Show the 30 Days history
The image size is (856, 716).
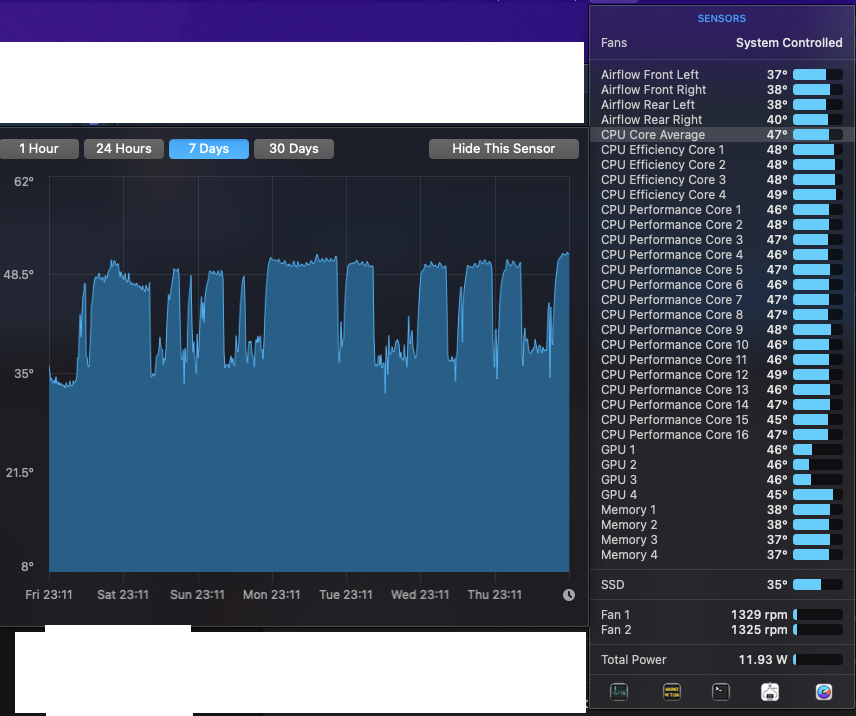(x=294, y=148)
